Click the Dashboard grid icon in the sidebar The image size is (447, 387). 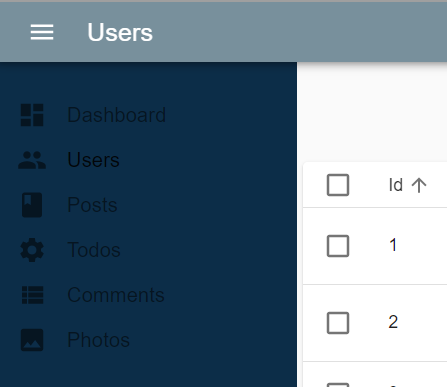(x=32, y=115)
